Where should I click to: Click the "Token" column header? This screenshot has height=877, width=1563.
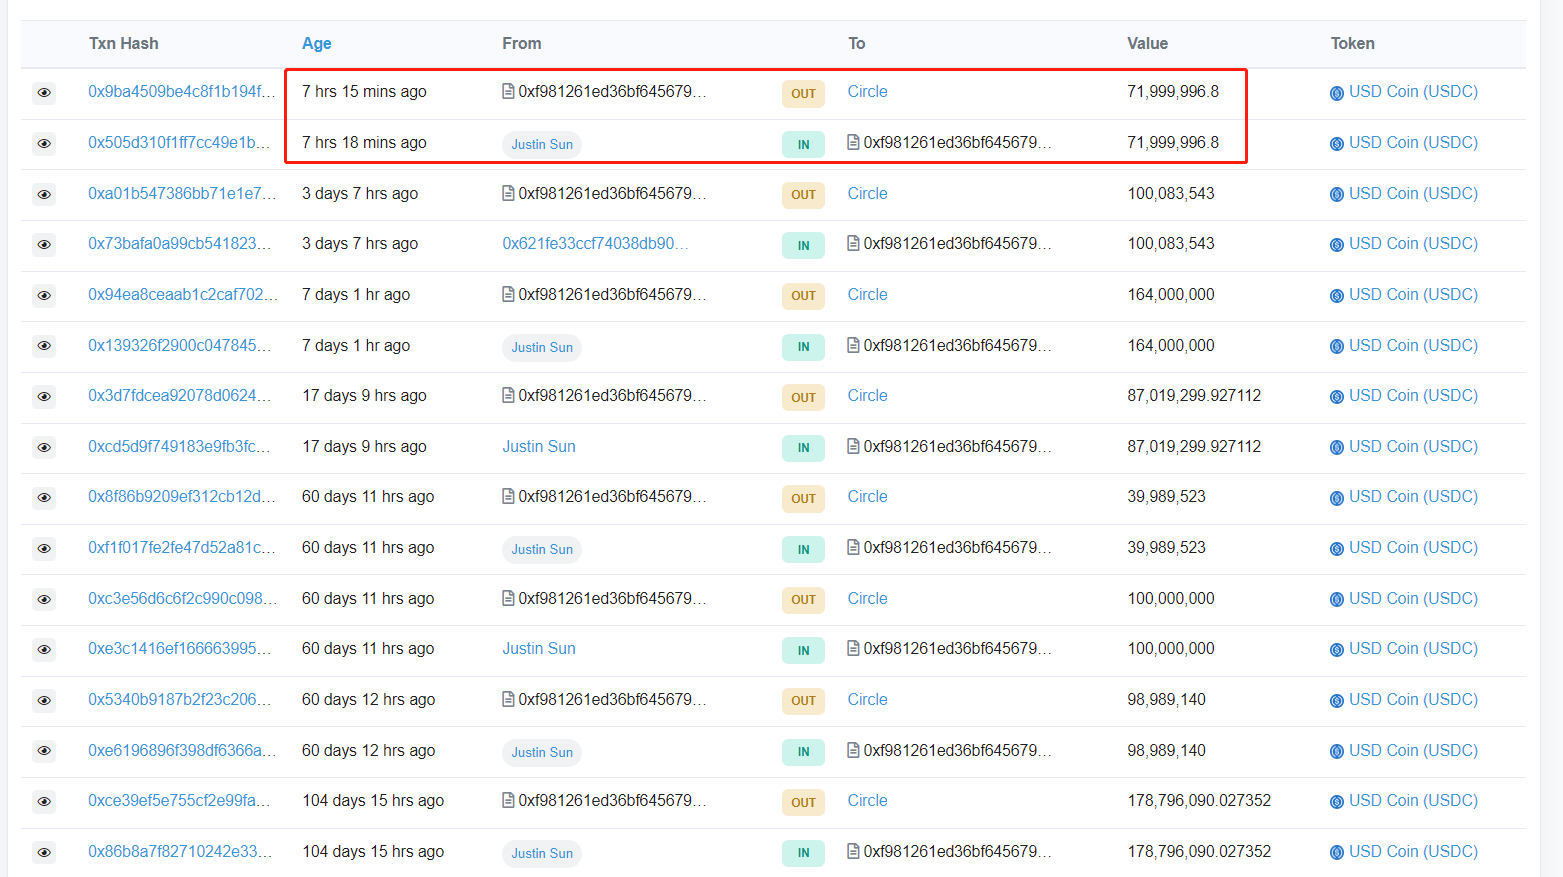click(1352, 43)
